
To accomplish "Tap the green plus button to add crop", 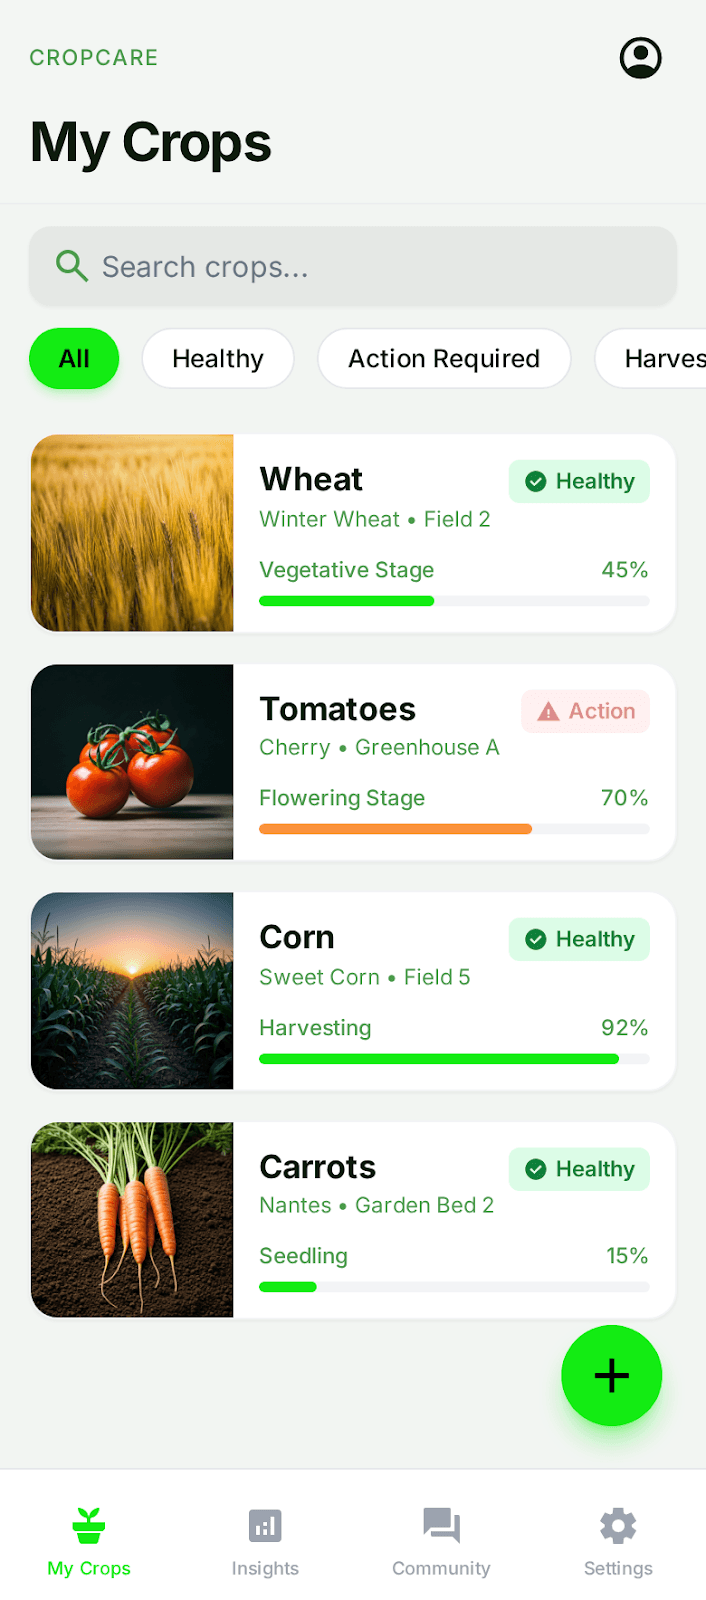I will (611, 1375).
